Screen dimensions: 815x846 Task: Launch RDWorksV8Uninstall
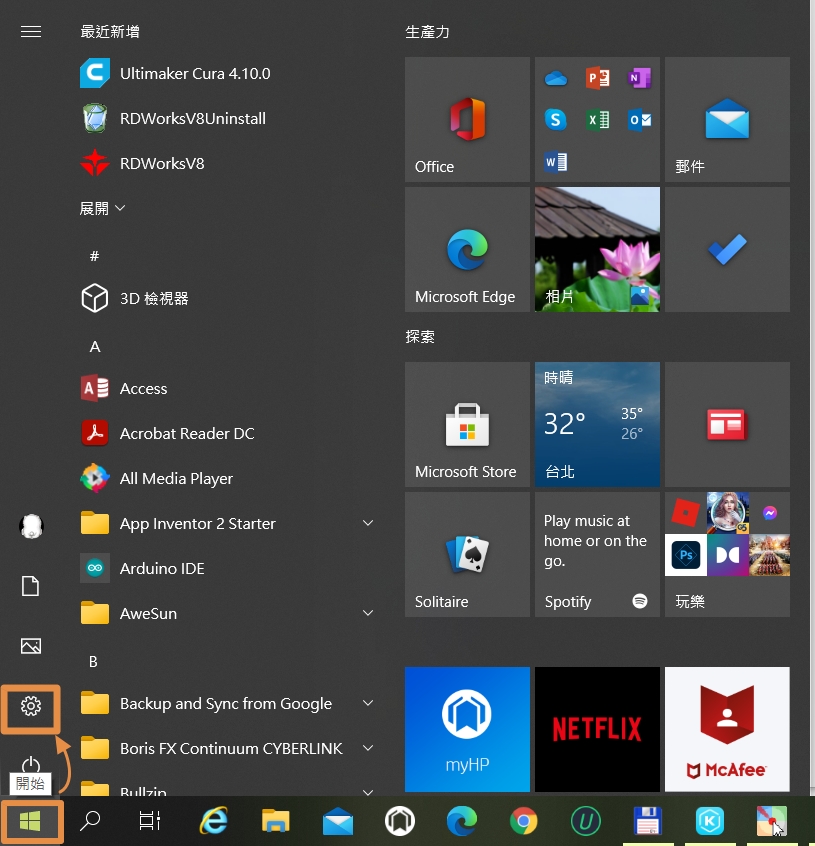tap(227, 118)
